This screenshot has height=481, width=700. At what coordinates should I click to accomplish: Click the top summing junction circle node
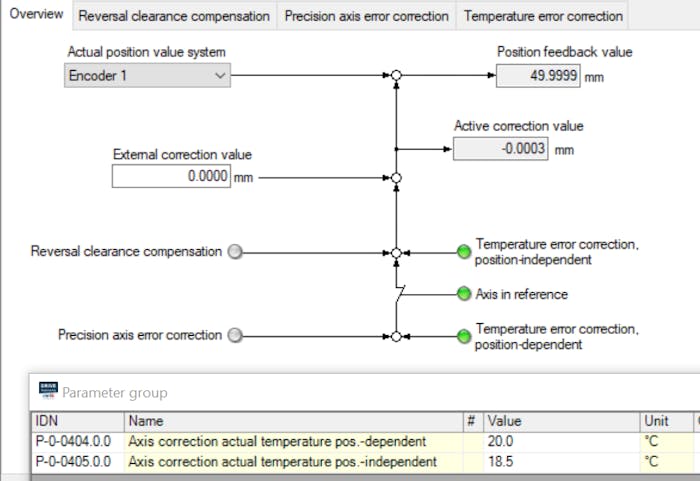click(396, 75)
